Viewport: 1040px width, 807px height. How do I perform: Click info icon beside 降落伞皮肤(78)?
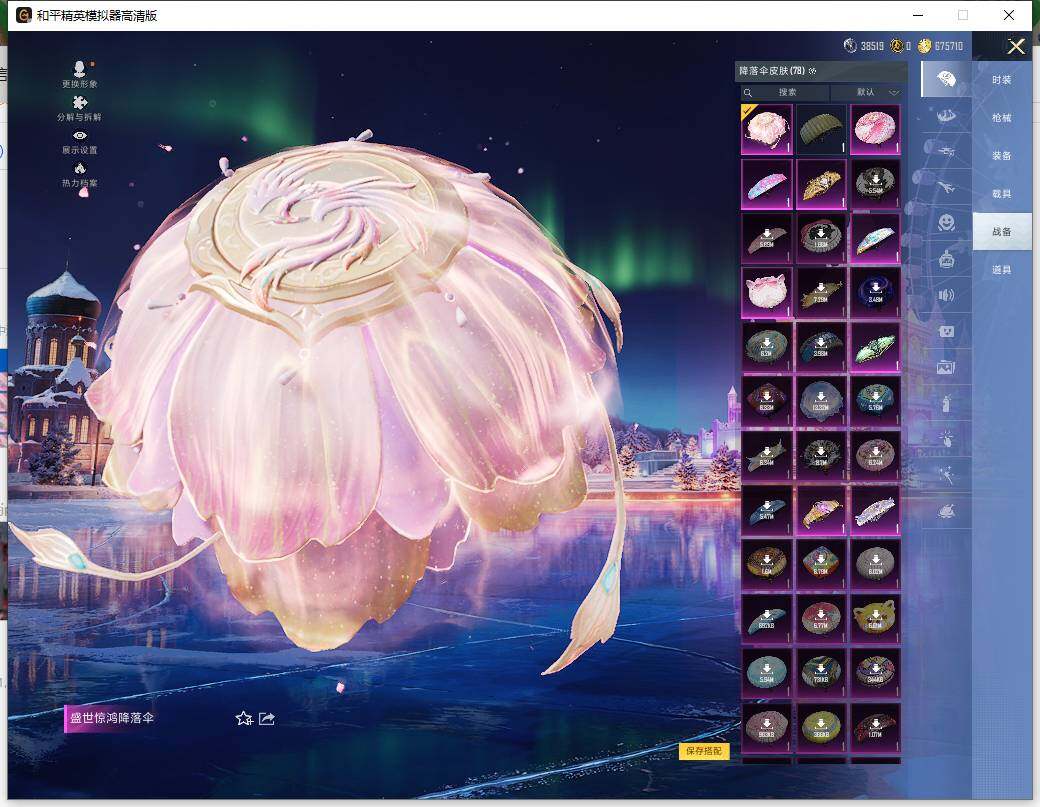[812, 71]
